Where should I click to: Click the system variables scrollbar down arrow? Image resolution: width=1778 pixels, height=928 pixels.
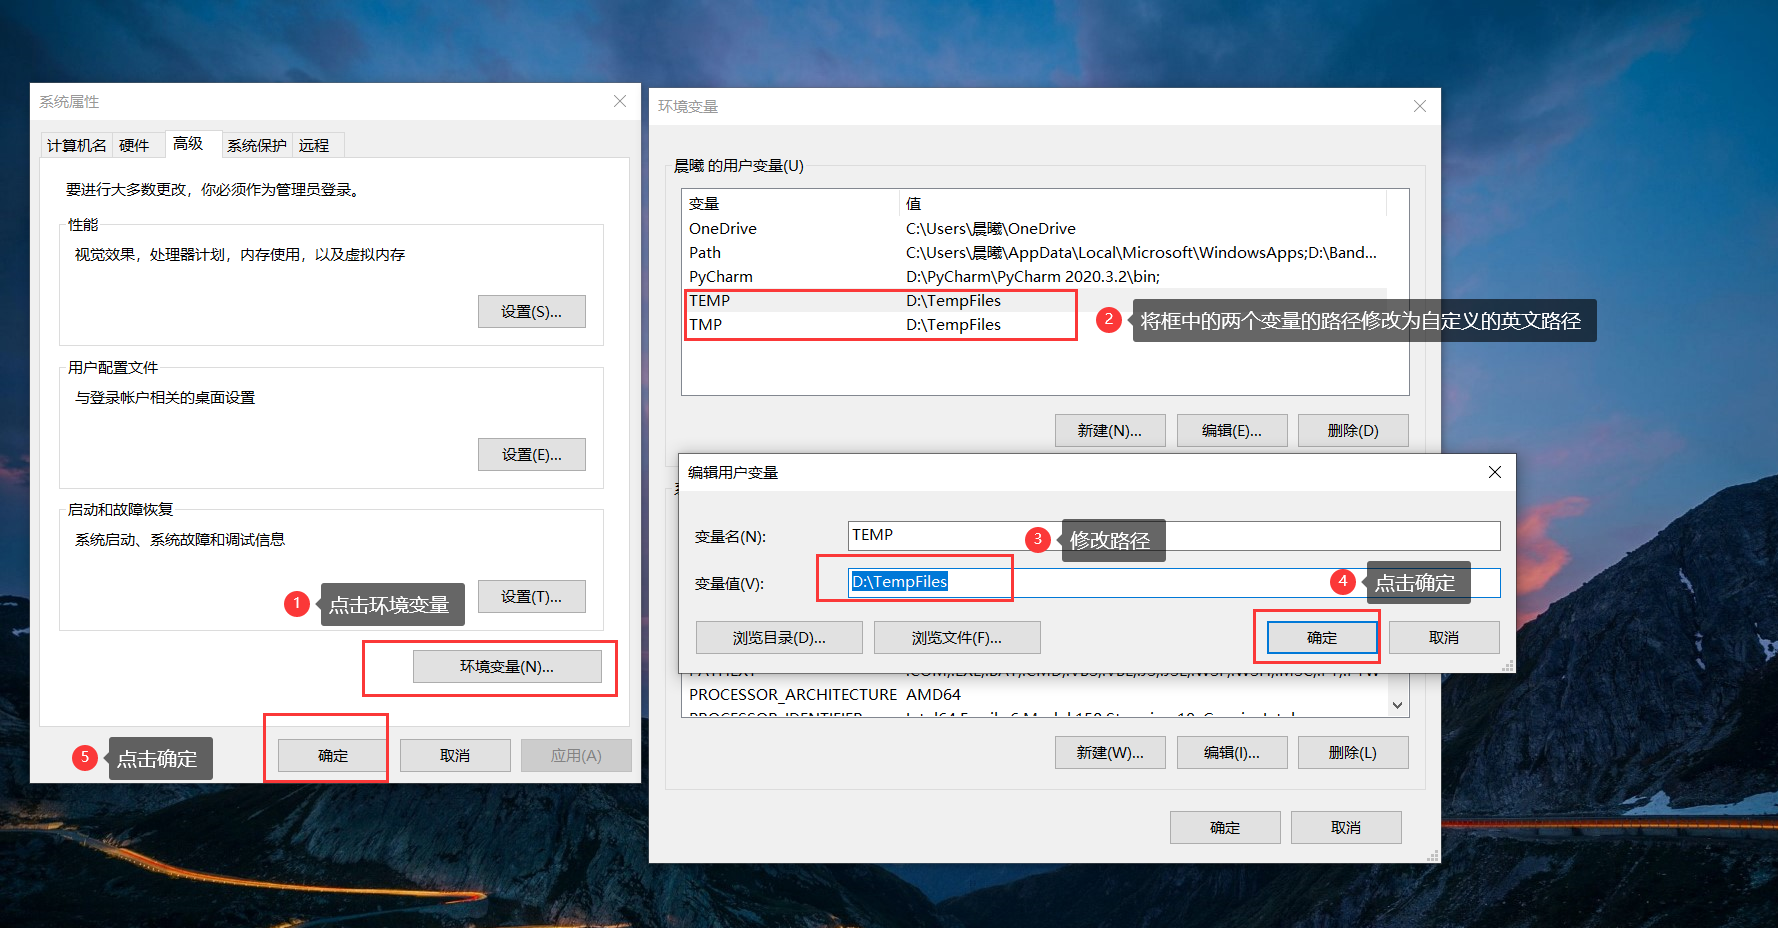click(x=1397, y=703)
